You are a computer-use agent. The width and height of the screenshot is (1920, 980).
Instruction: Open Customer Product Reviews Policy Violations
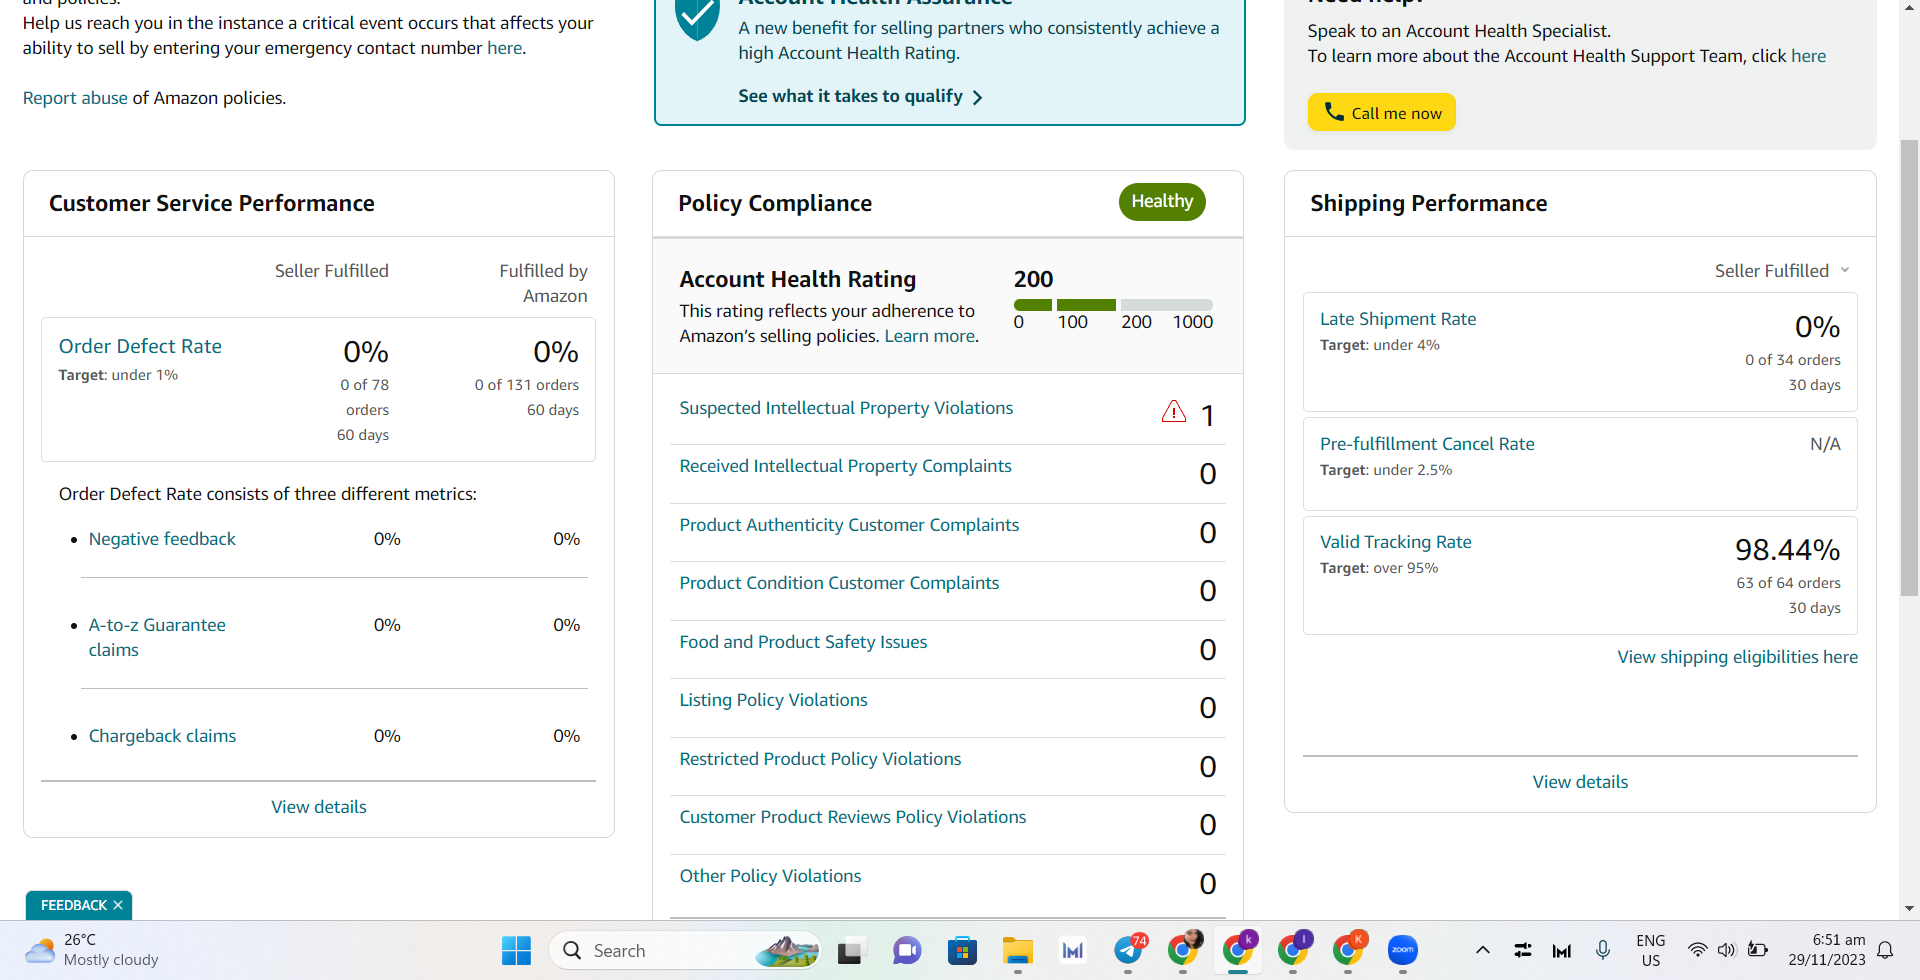pos(853,817)
